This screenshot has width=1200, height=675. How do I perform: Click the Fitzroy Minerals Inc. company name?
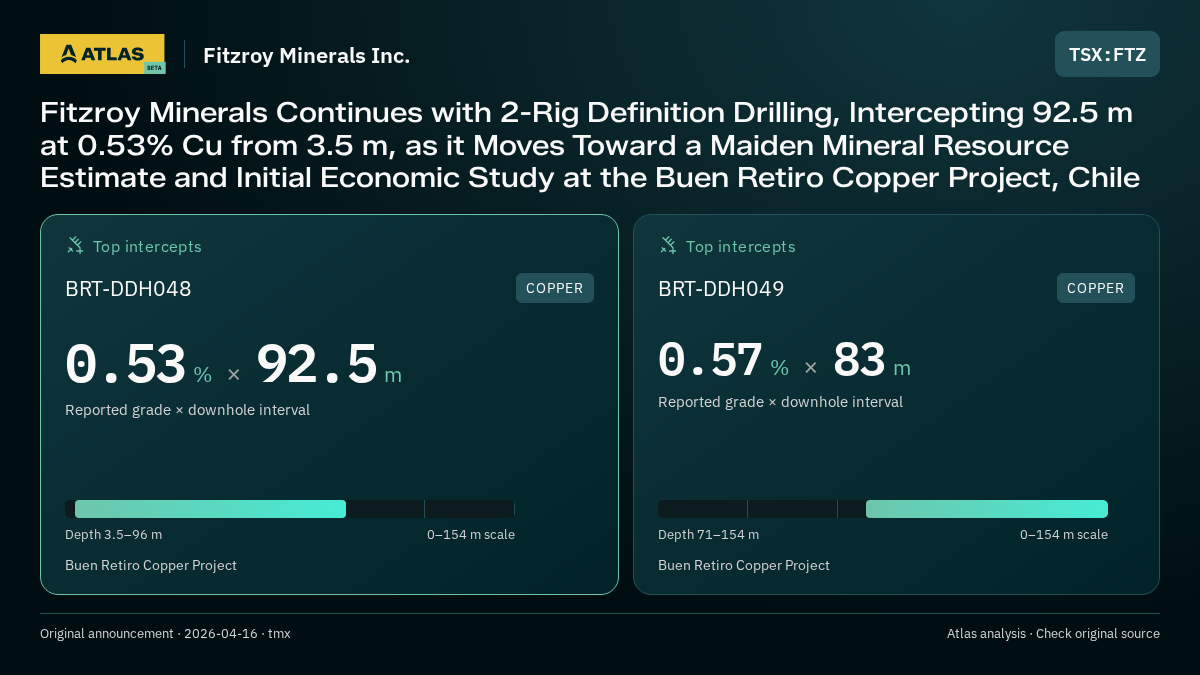[306, 56]
